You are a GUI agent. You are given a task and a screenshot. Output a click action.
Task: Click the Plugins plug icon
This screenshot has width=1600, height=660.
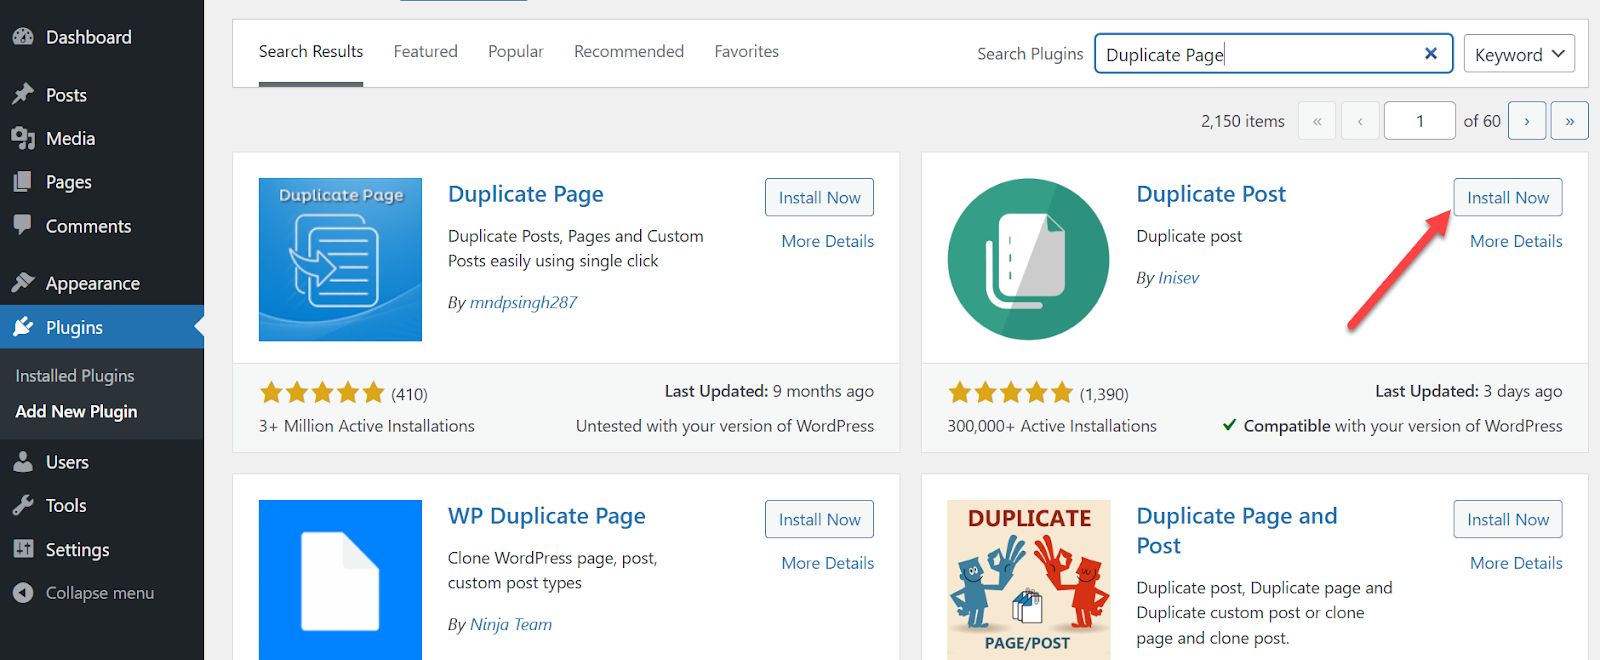(x=23, y=326)
